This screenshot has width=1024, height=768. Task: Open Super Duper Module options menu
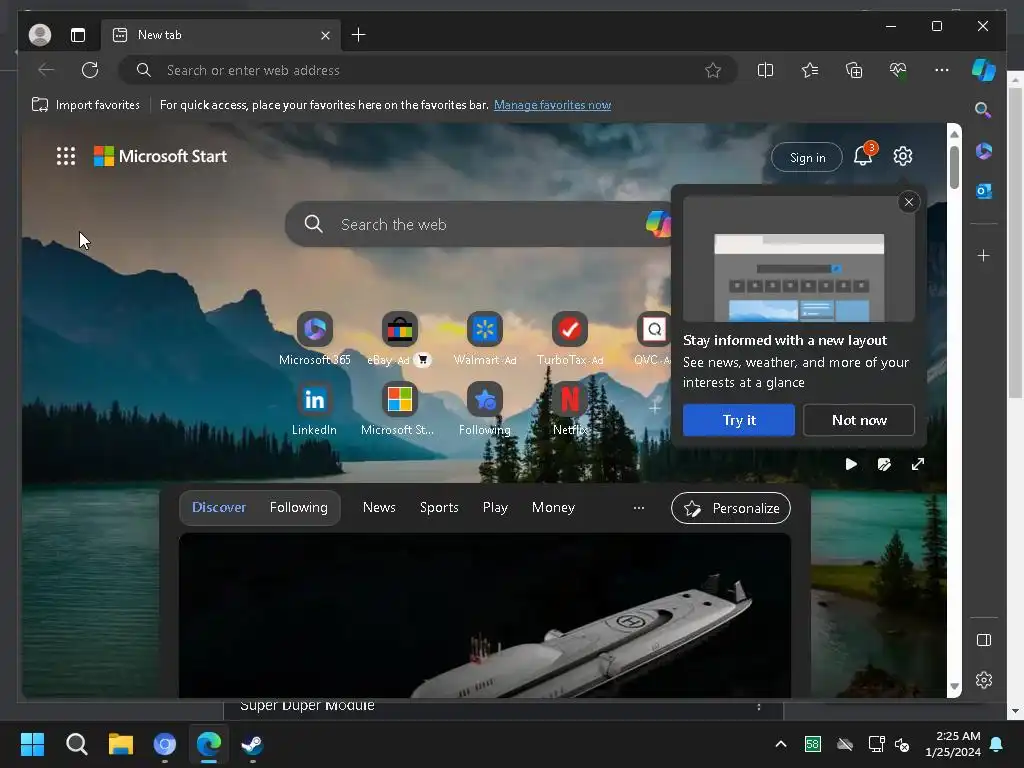758,707
